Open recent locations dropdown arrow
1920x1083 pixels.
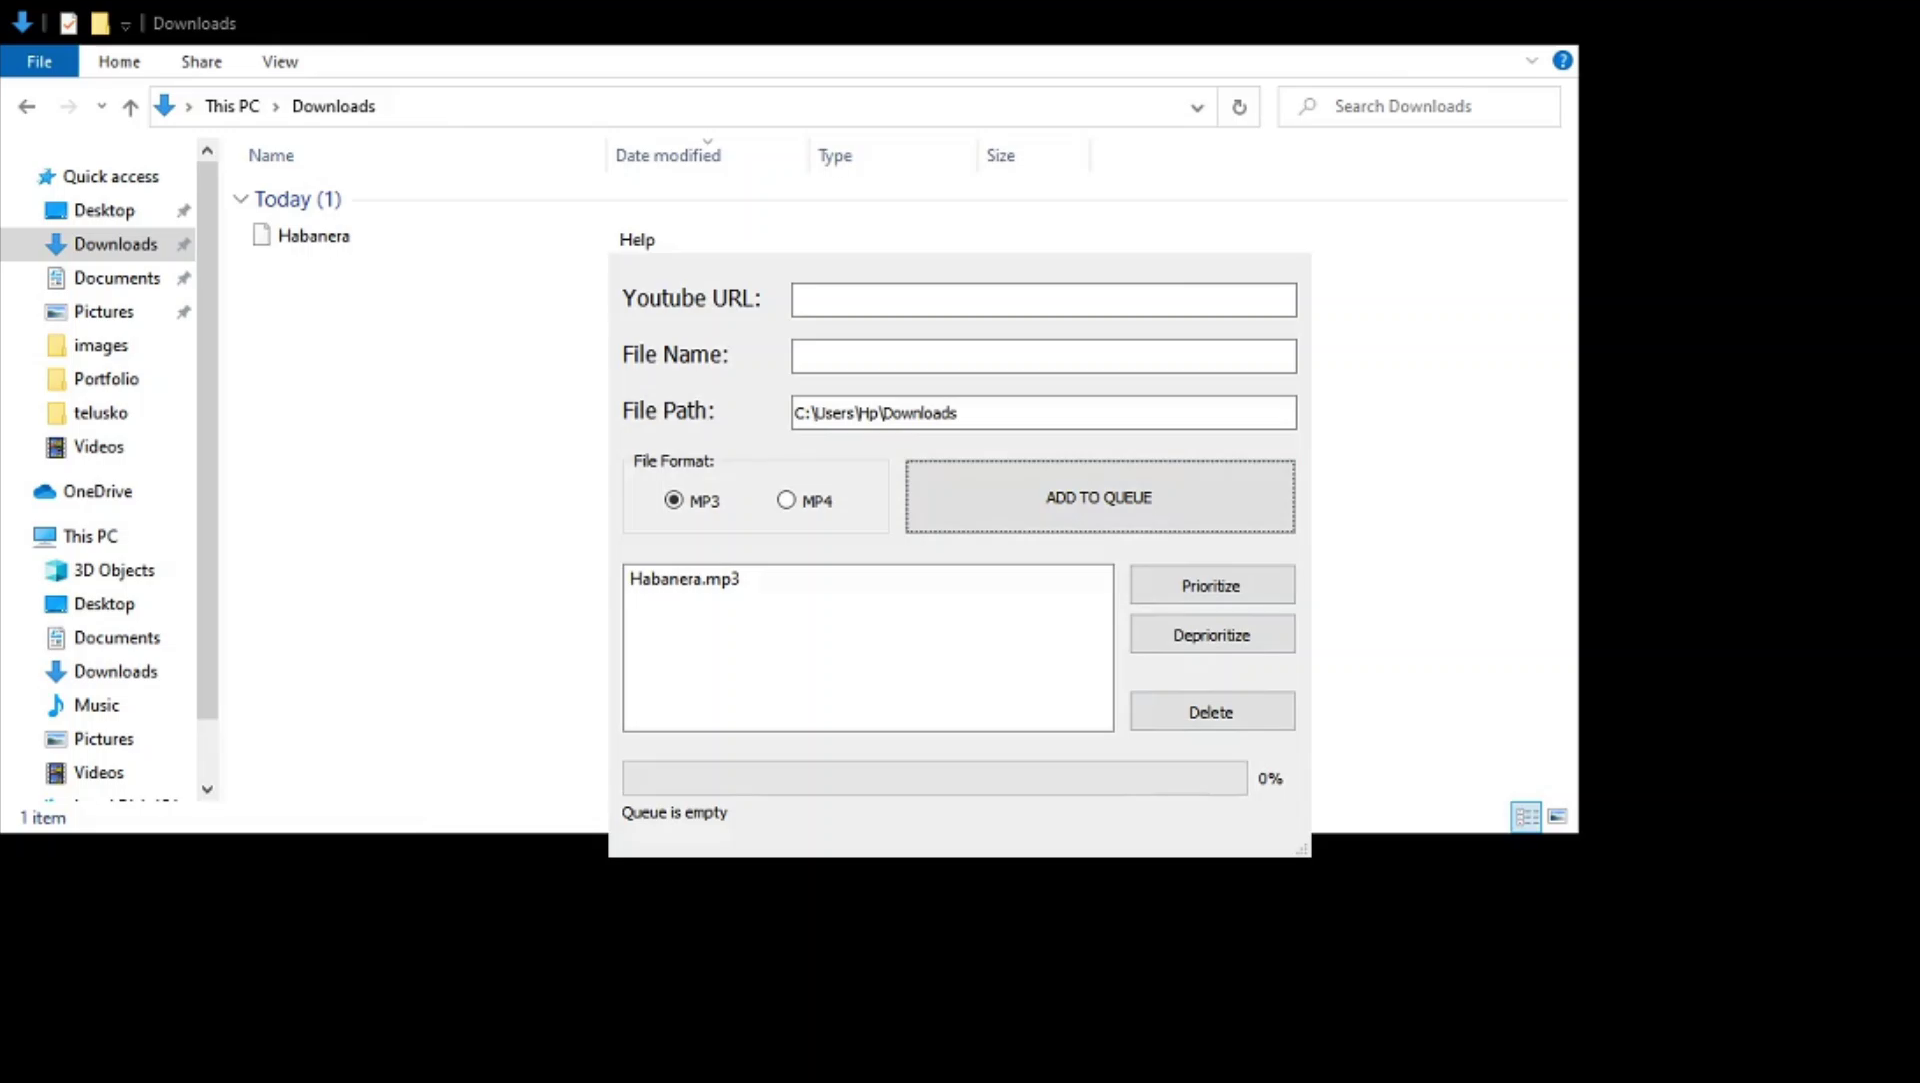point(101,106)
